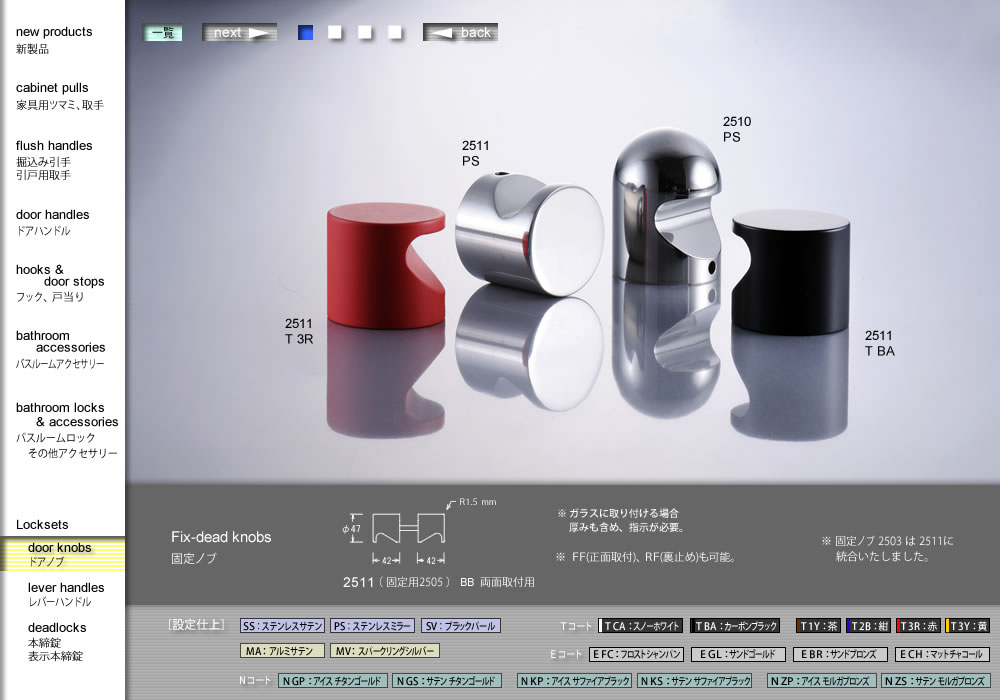The image size is (1000, 700).
Task: Click the TCA snow white finish tag
Action: click(641, 626)
